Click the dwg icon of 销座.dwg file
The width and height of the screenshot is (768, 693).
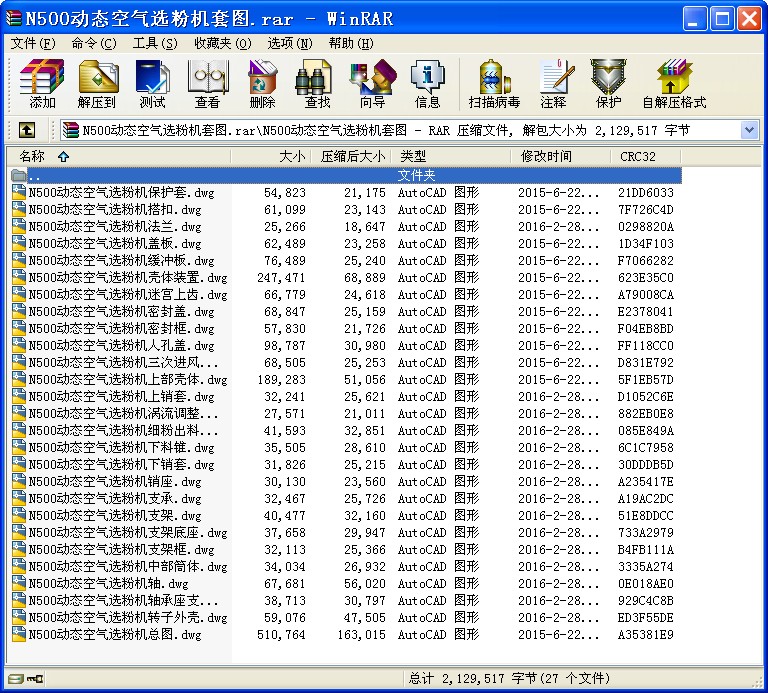[x=19, y=481]
